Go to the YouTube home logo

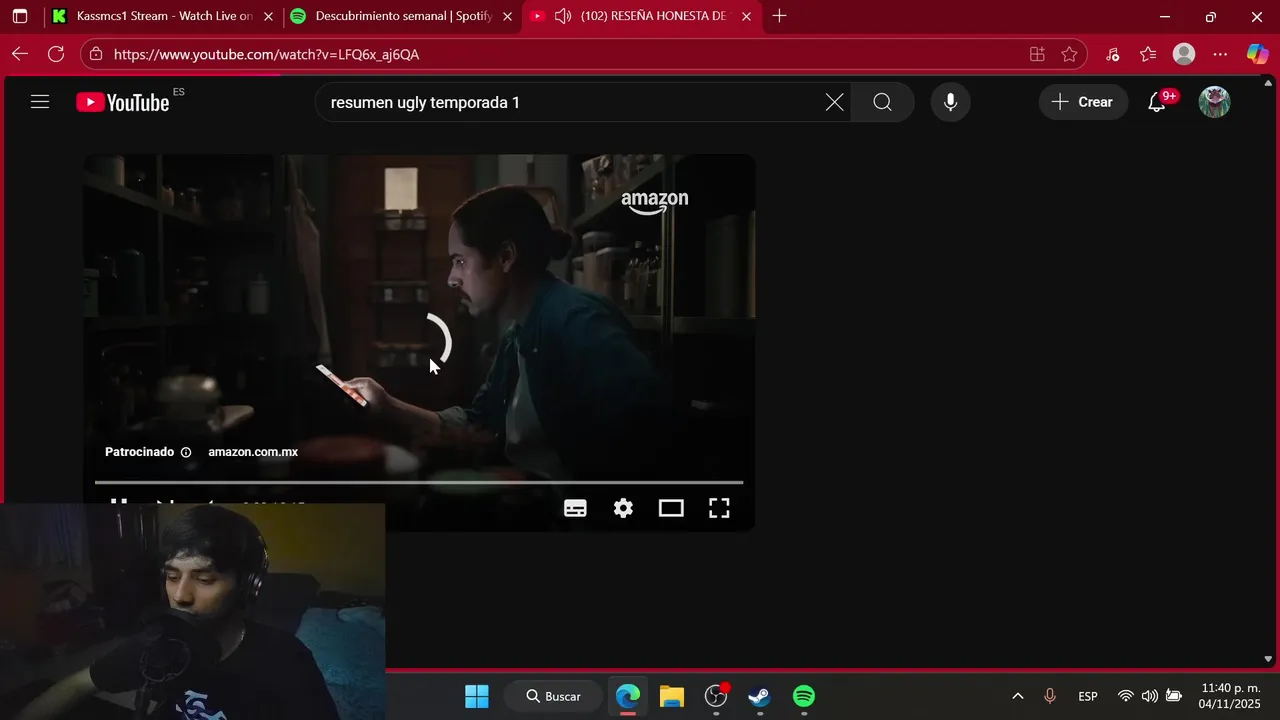tap(123, 102)
